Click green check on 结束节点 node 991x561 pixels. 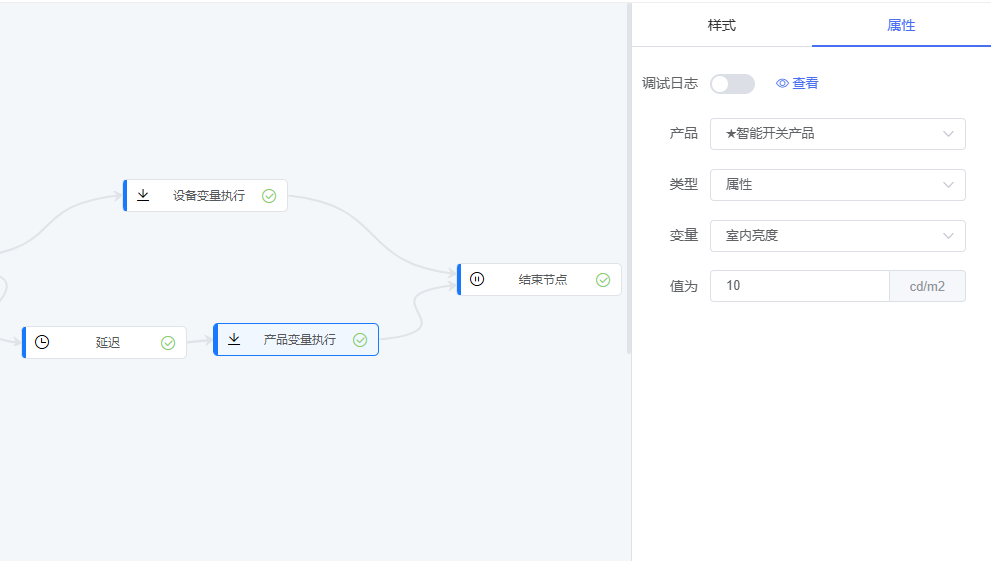pos(603,280)
